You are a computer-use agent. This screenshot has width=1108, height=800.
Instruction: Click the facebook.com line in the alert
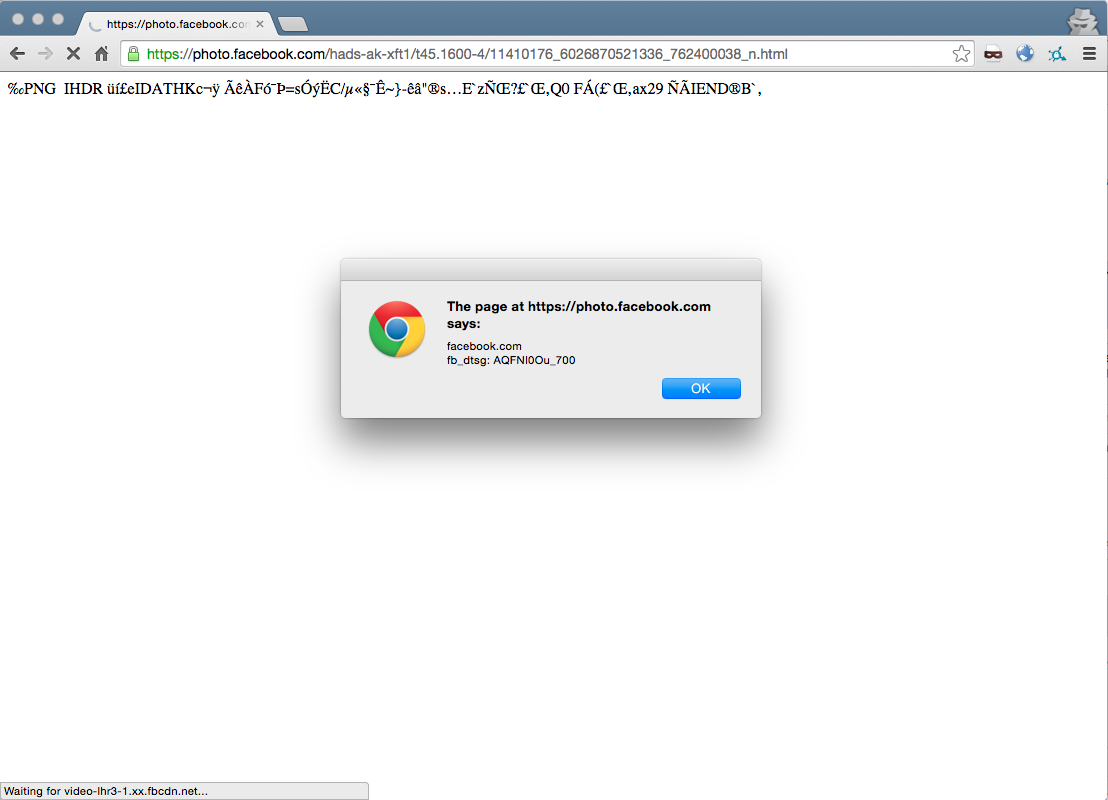(x=484, y=346)
